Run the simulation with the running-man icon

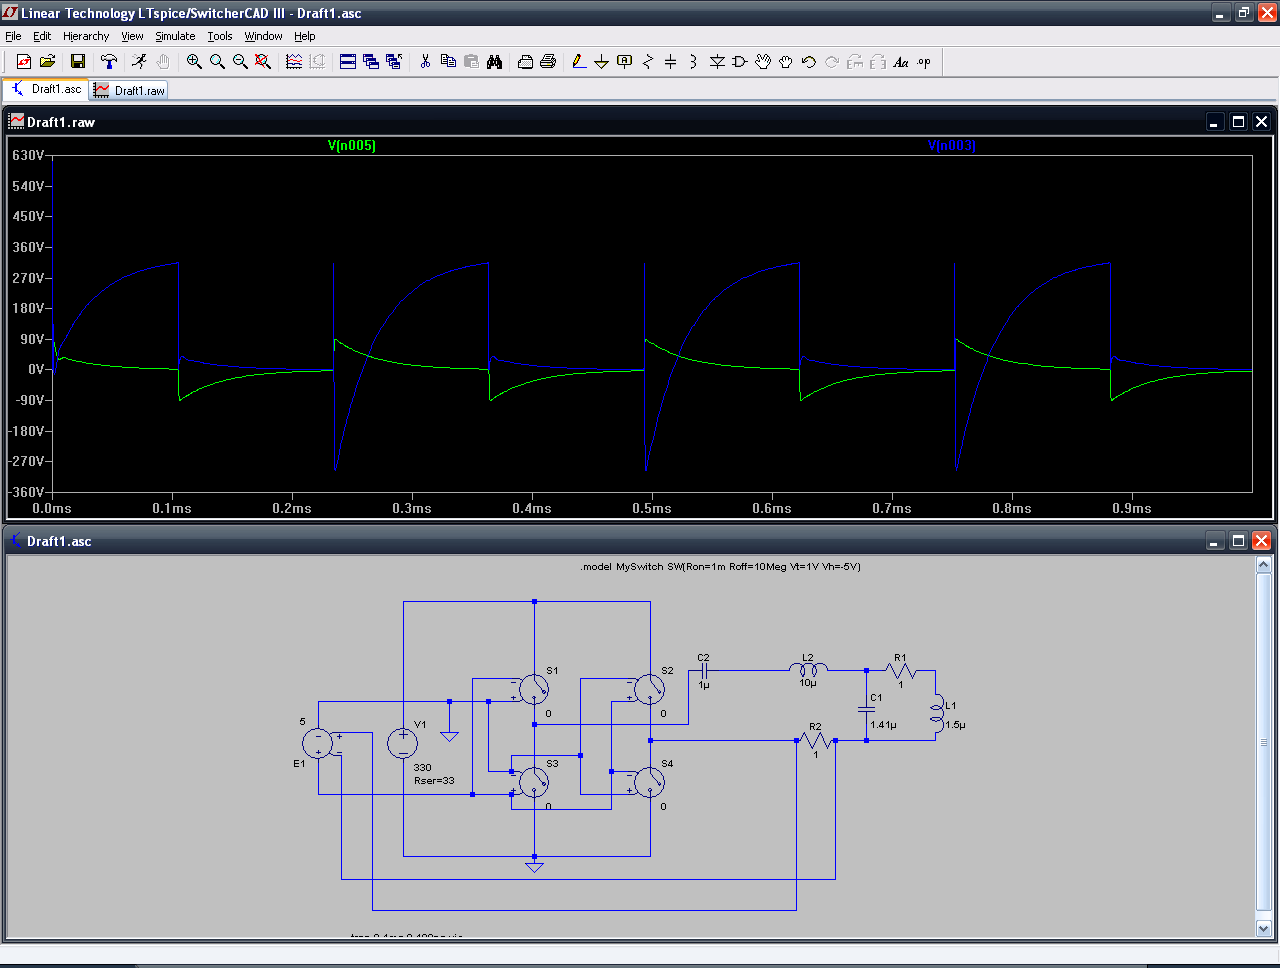click(x=139, y=62)
